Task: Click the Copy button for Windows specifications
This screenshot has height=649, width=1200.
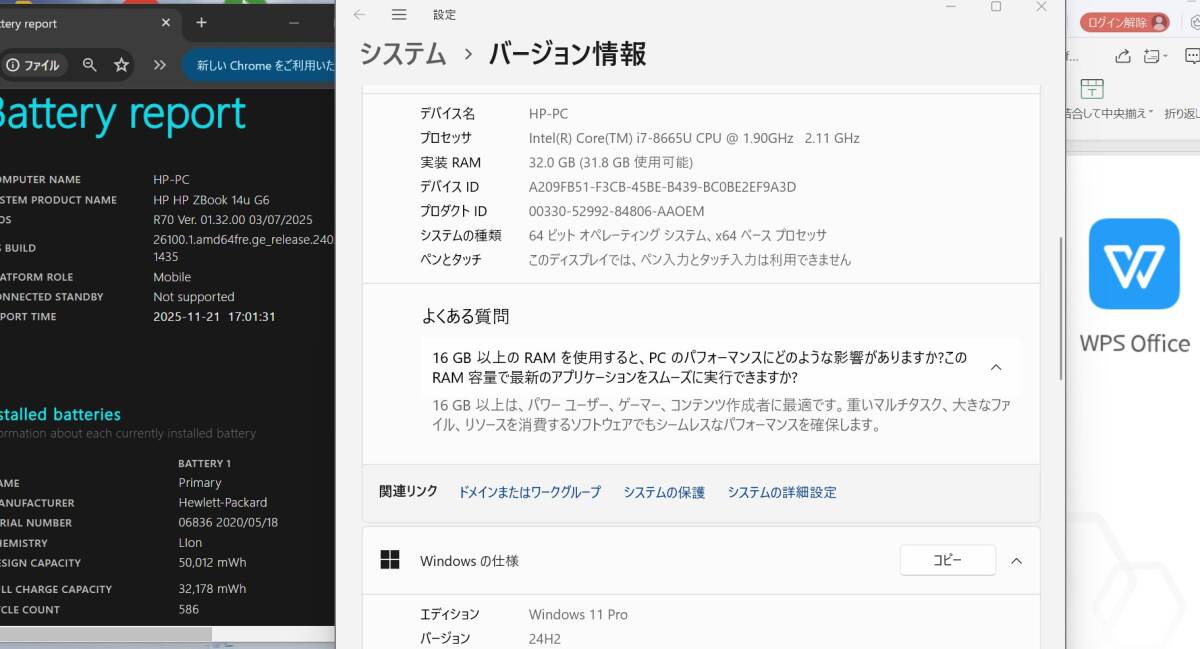Action: coord(948,560)
